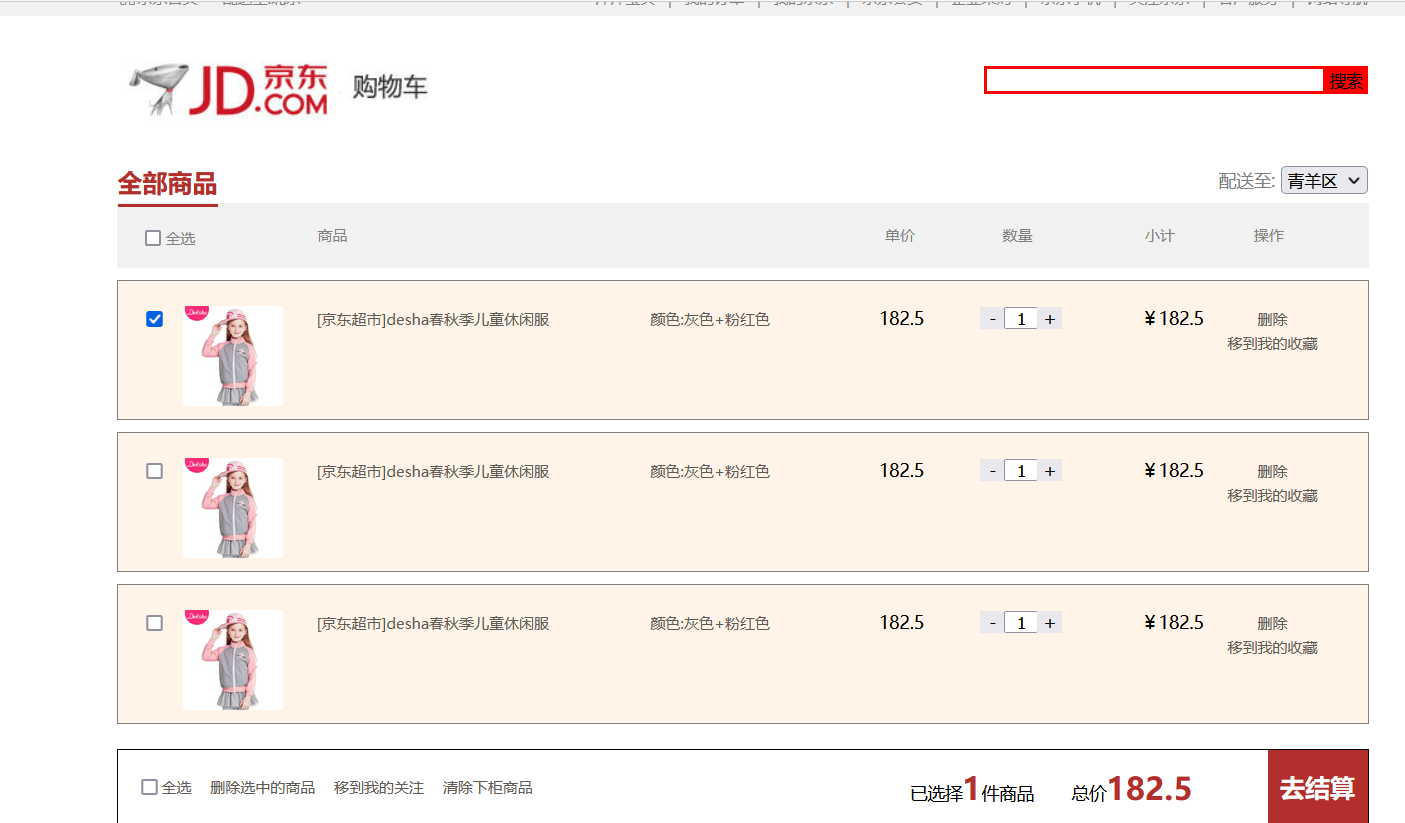
Task: Decrease quantity in the second product row
Action: (x=992, y=471)
